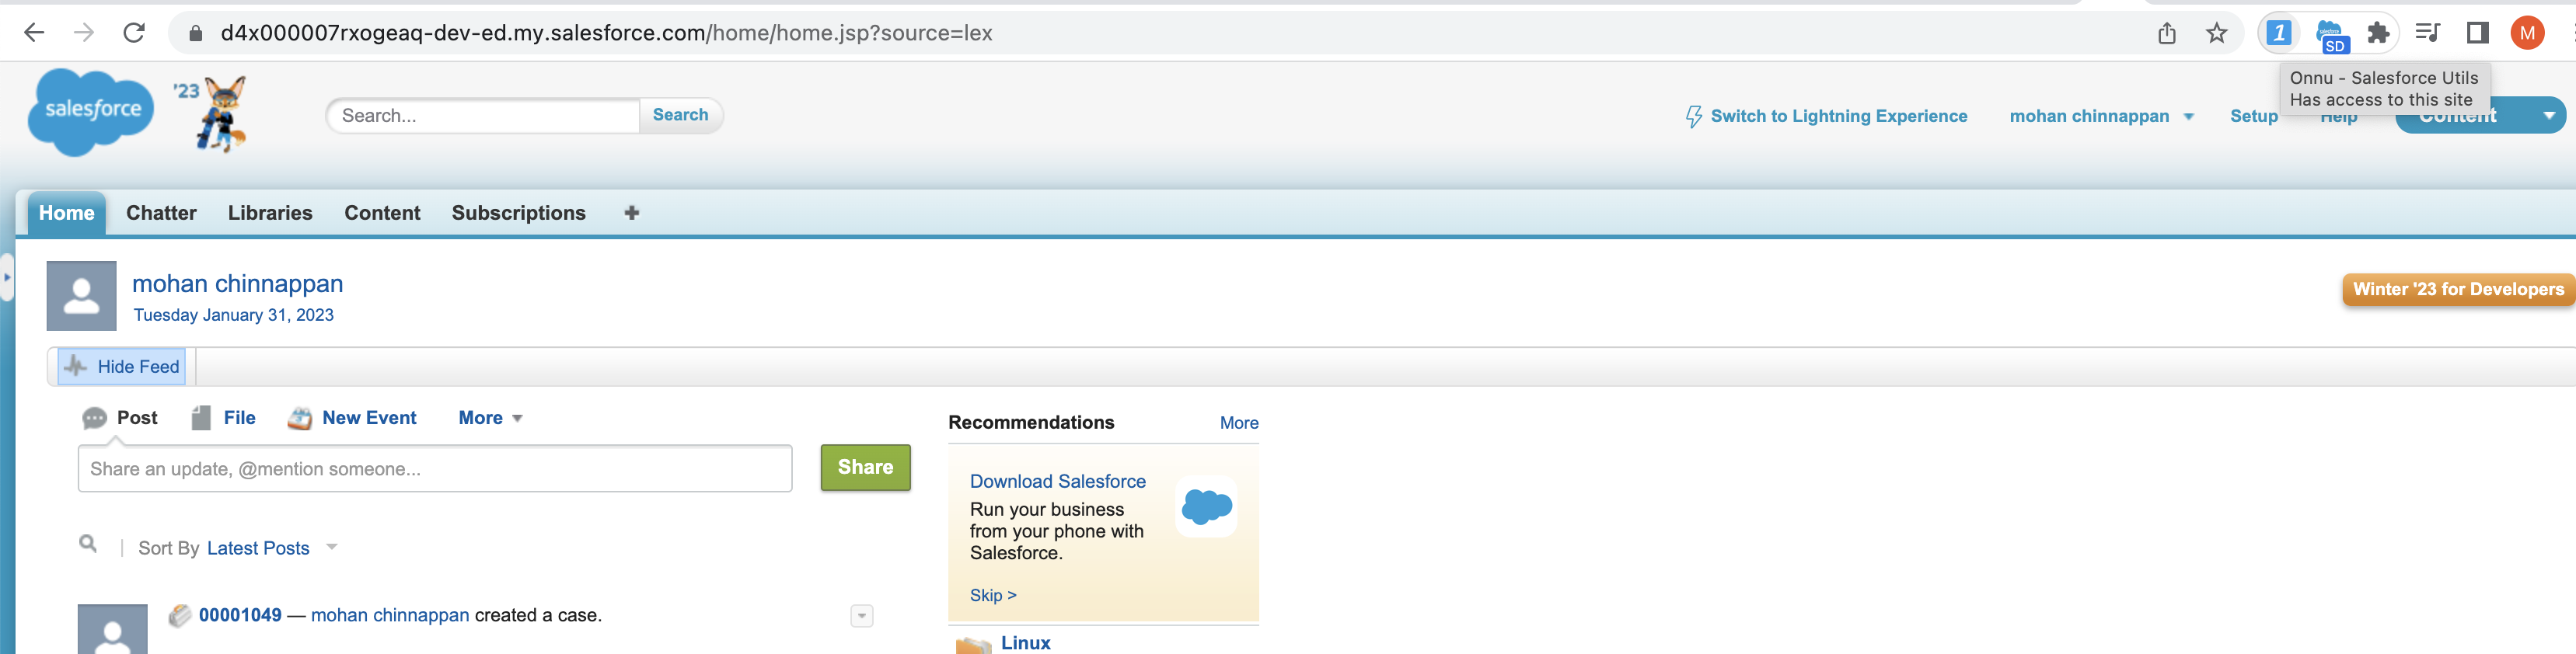
Task: Click the Search button
Action: (x=680, y=115)
